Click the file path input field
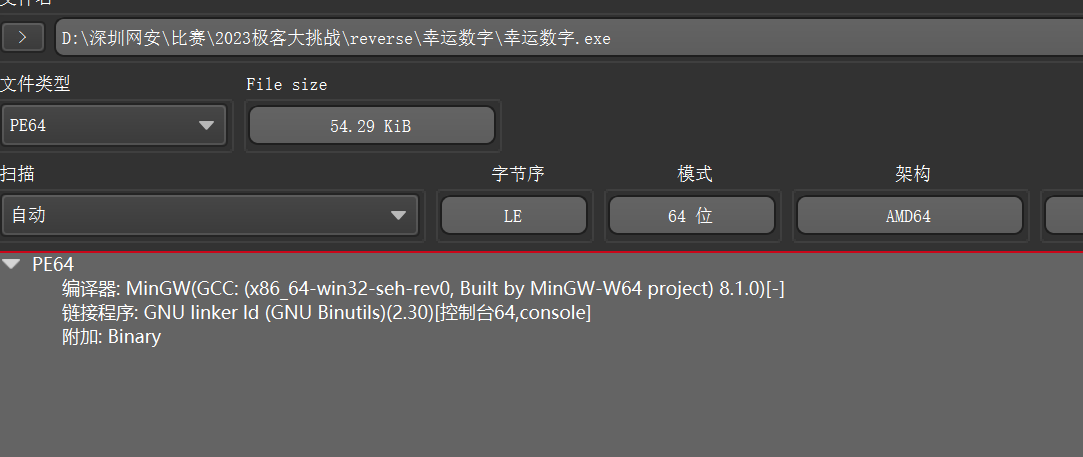Viewport: 1083px width, 457px height. click(x=569, y=38)
